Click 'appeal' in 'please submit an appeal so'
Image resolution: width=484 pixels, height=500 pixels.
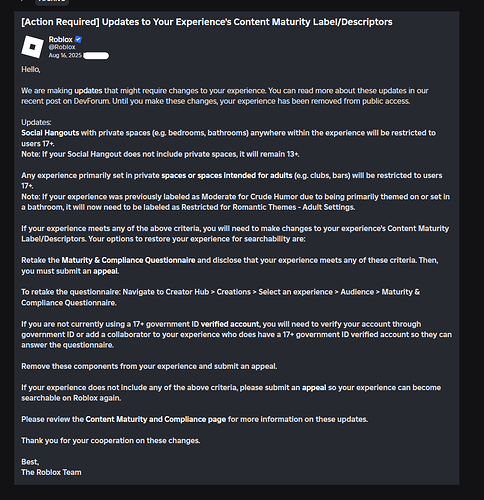tap(314, 387)
